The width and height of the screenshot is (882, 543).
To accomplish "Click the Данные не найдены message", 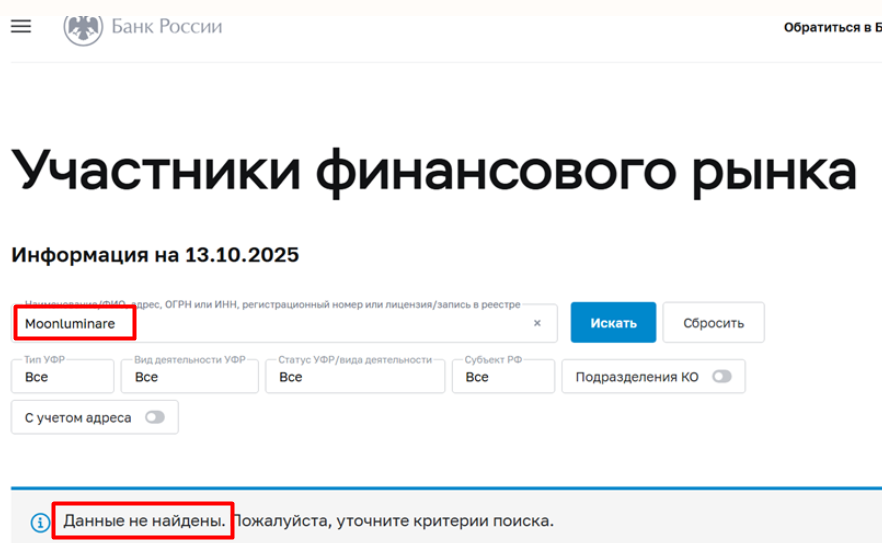I will 144,521.
